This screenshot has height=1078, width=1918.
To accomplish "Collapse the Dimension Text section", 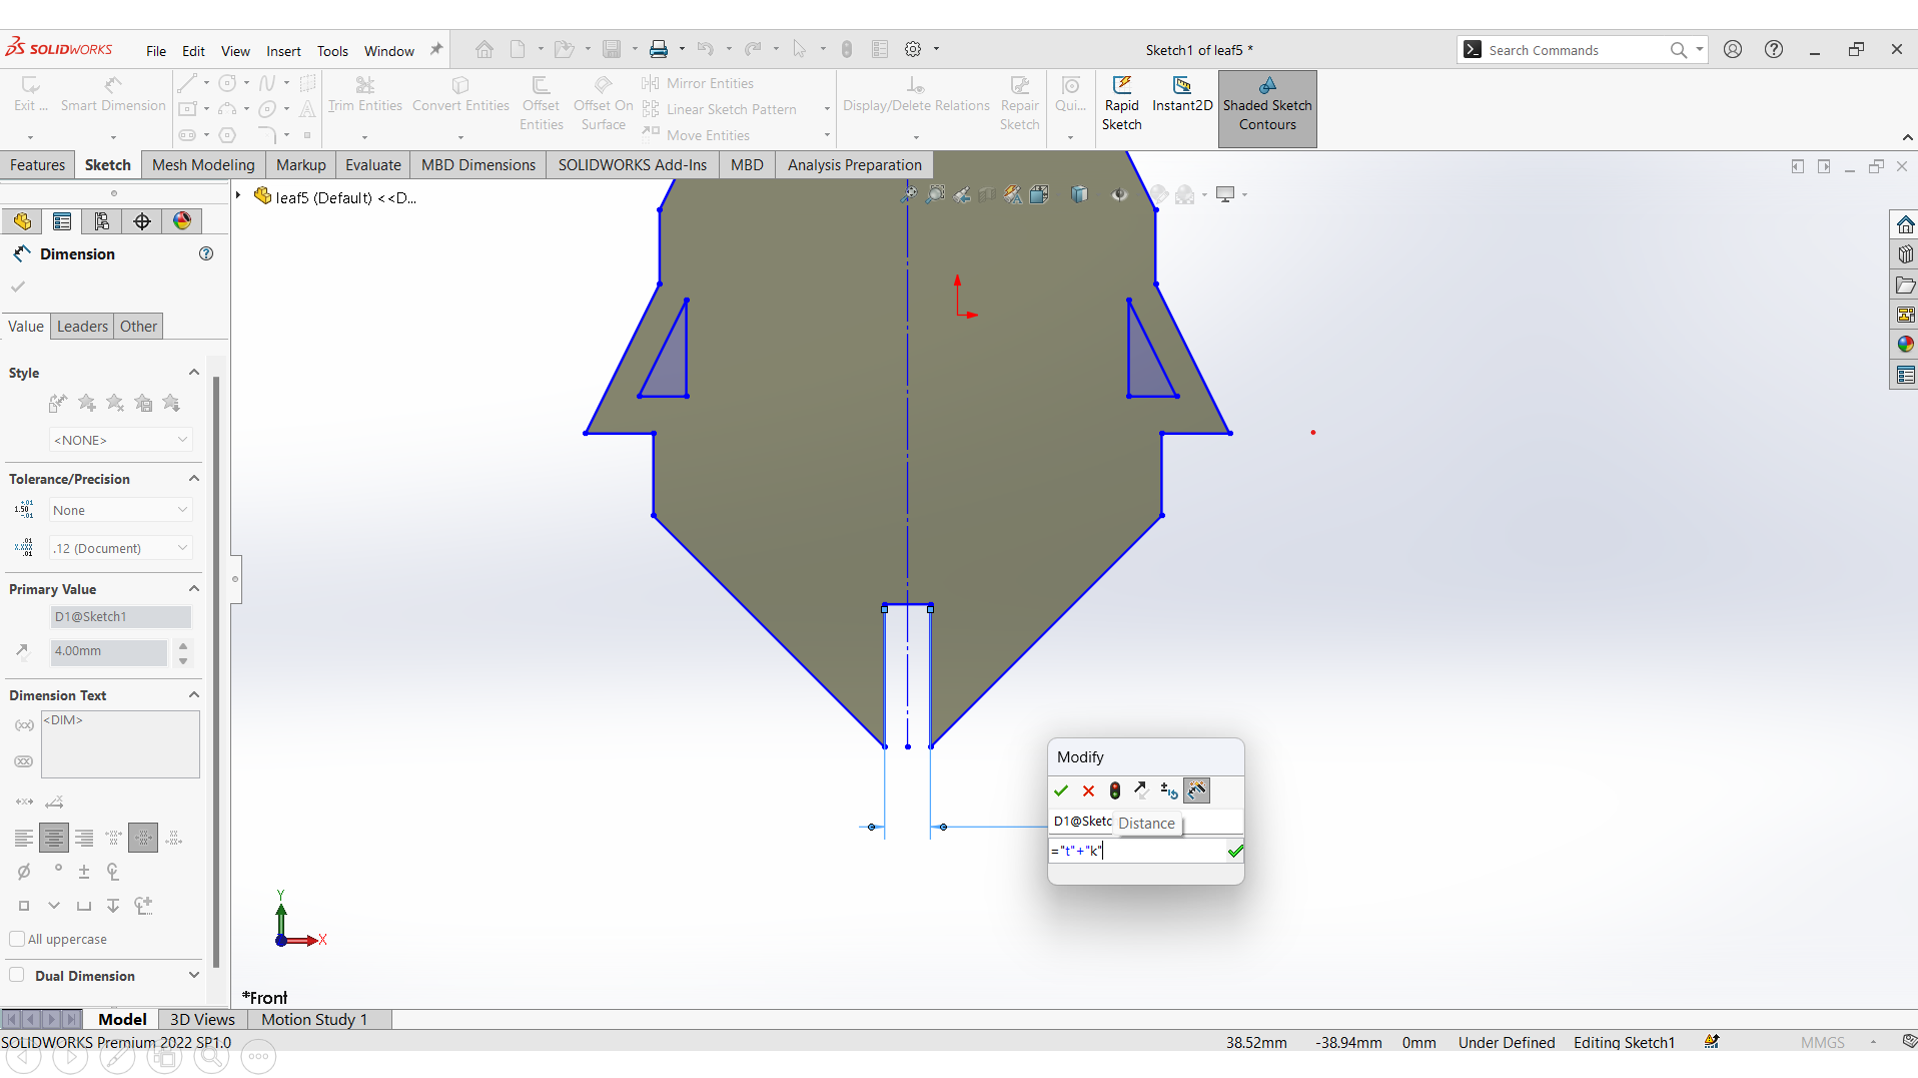I will pos(194,695).
